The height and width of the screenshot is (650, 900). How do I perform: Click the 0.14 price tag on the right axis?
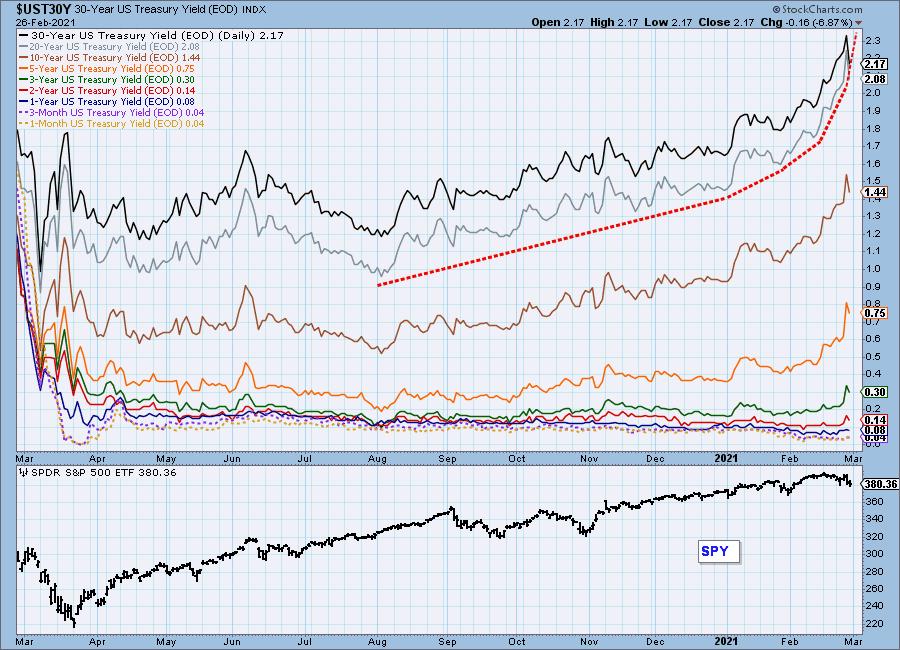pos(875,420)
